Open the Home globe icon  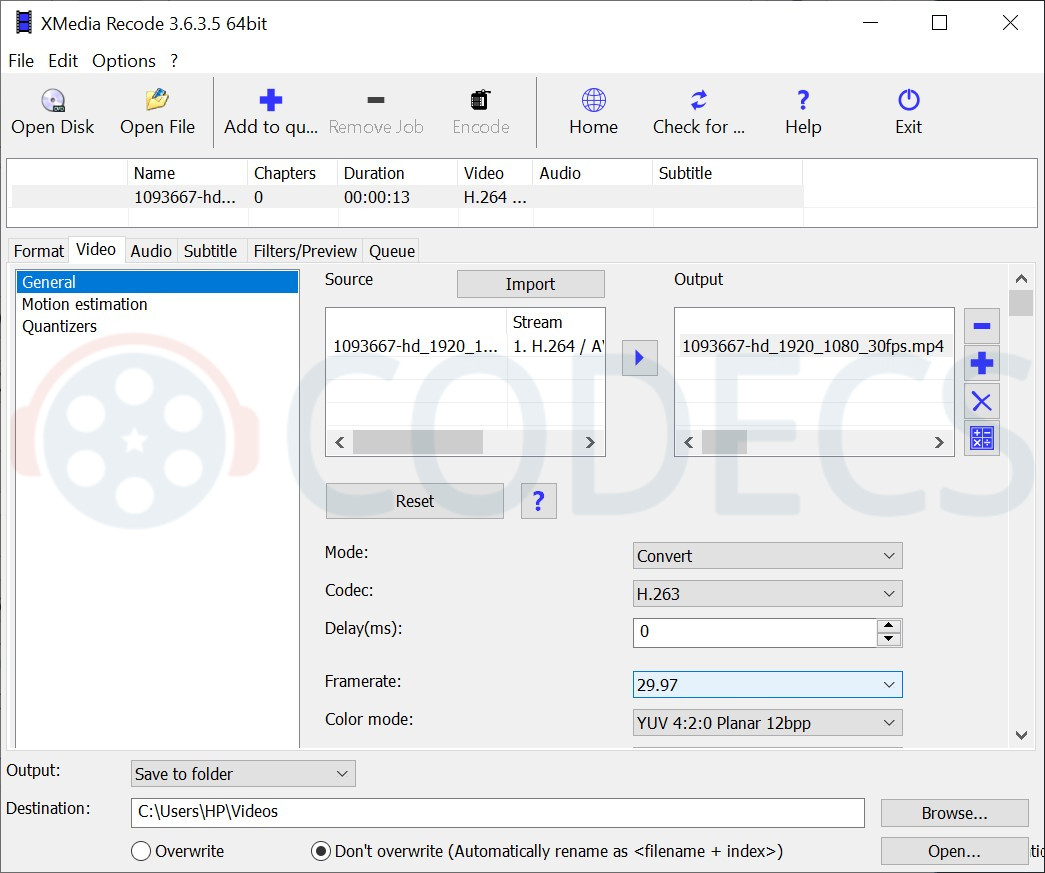coord(593,100)
